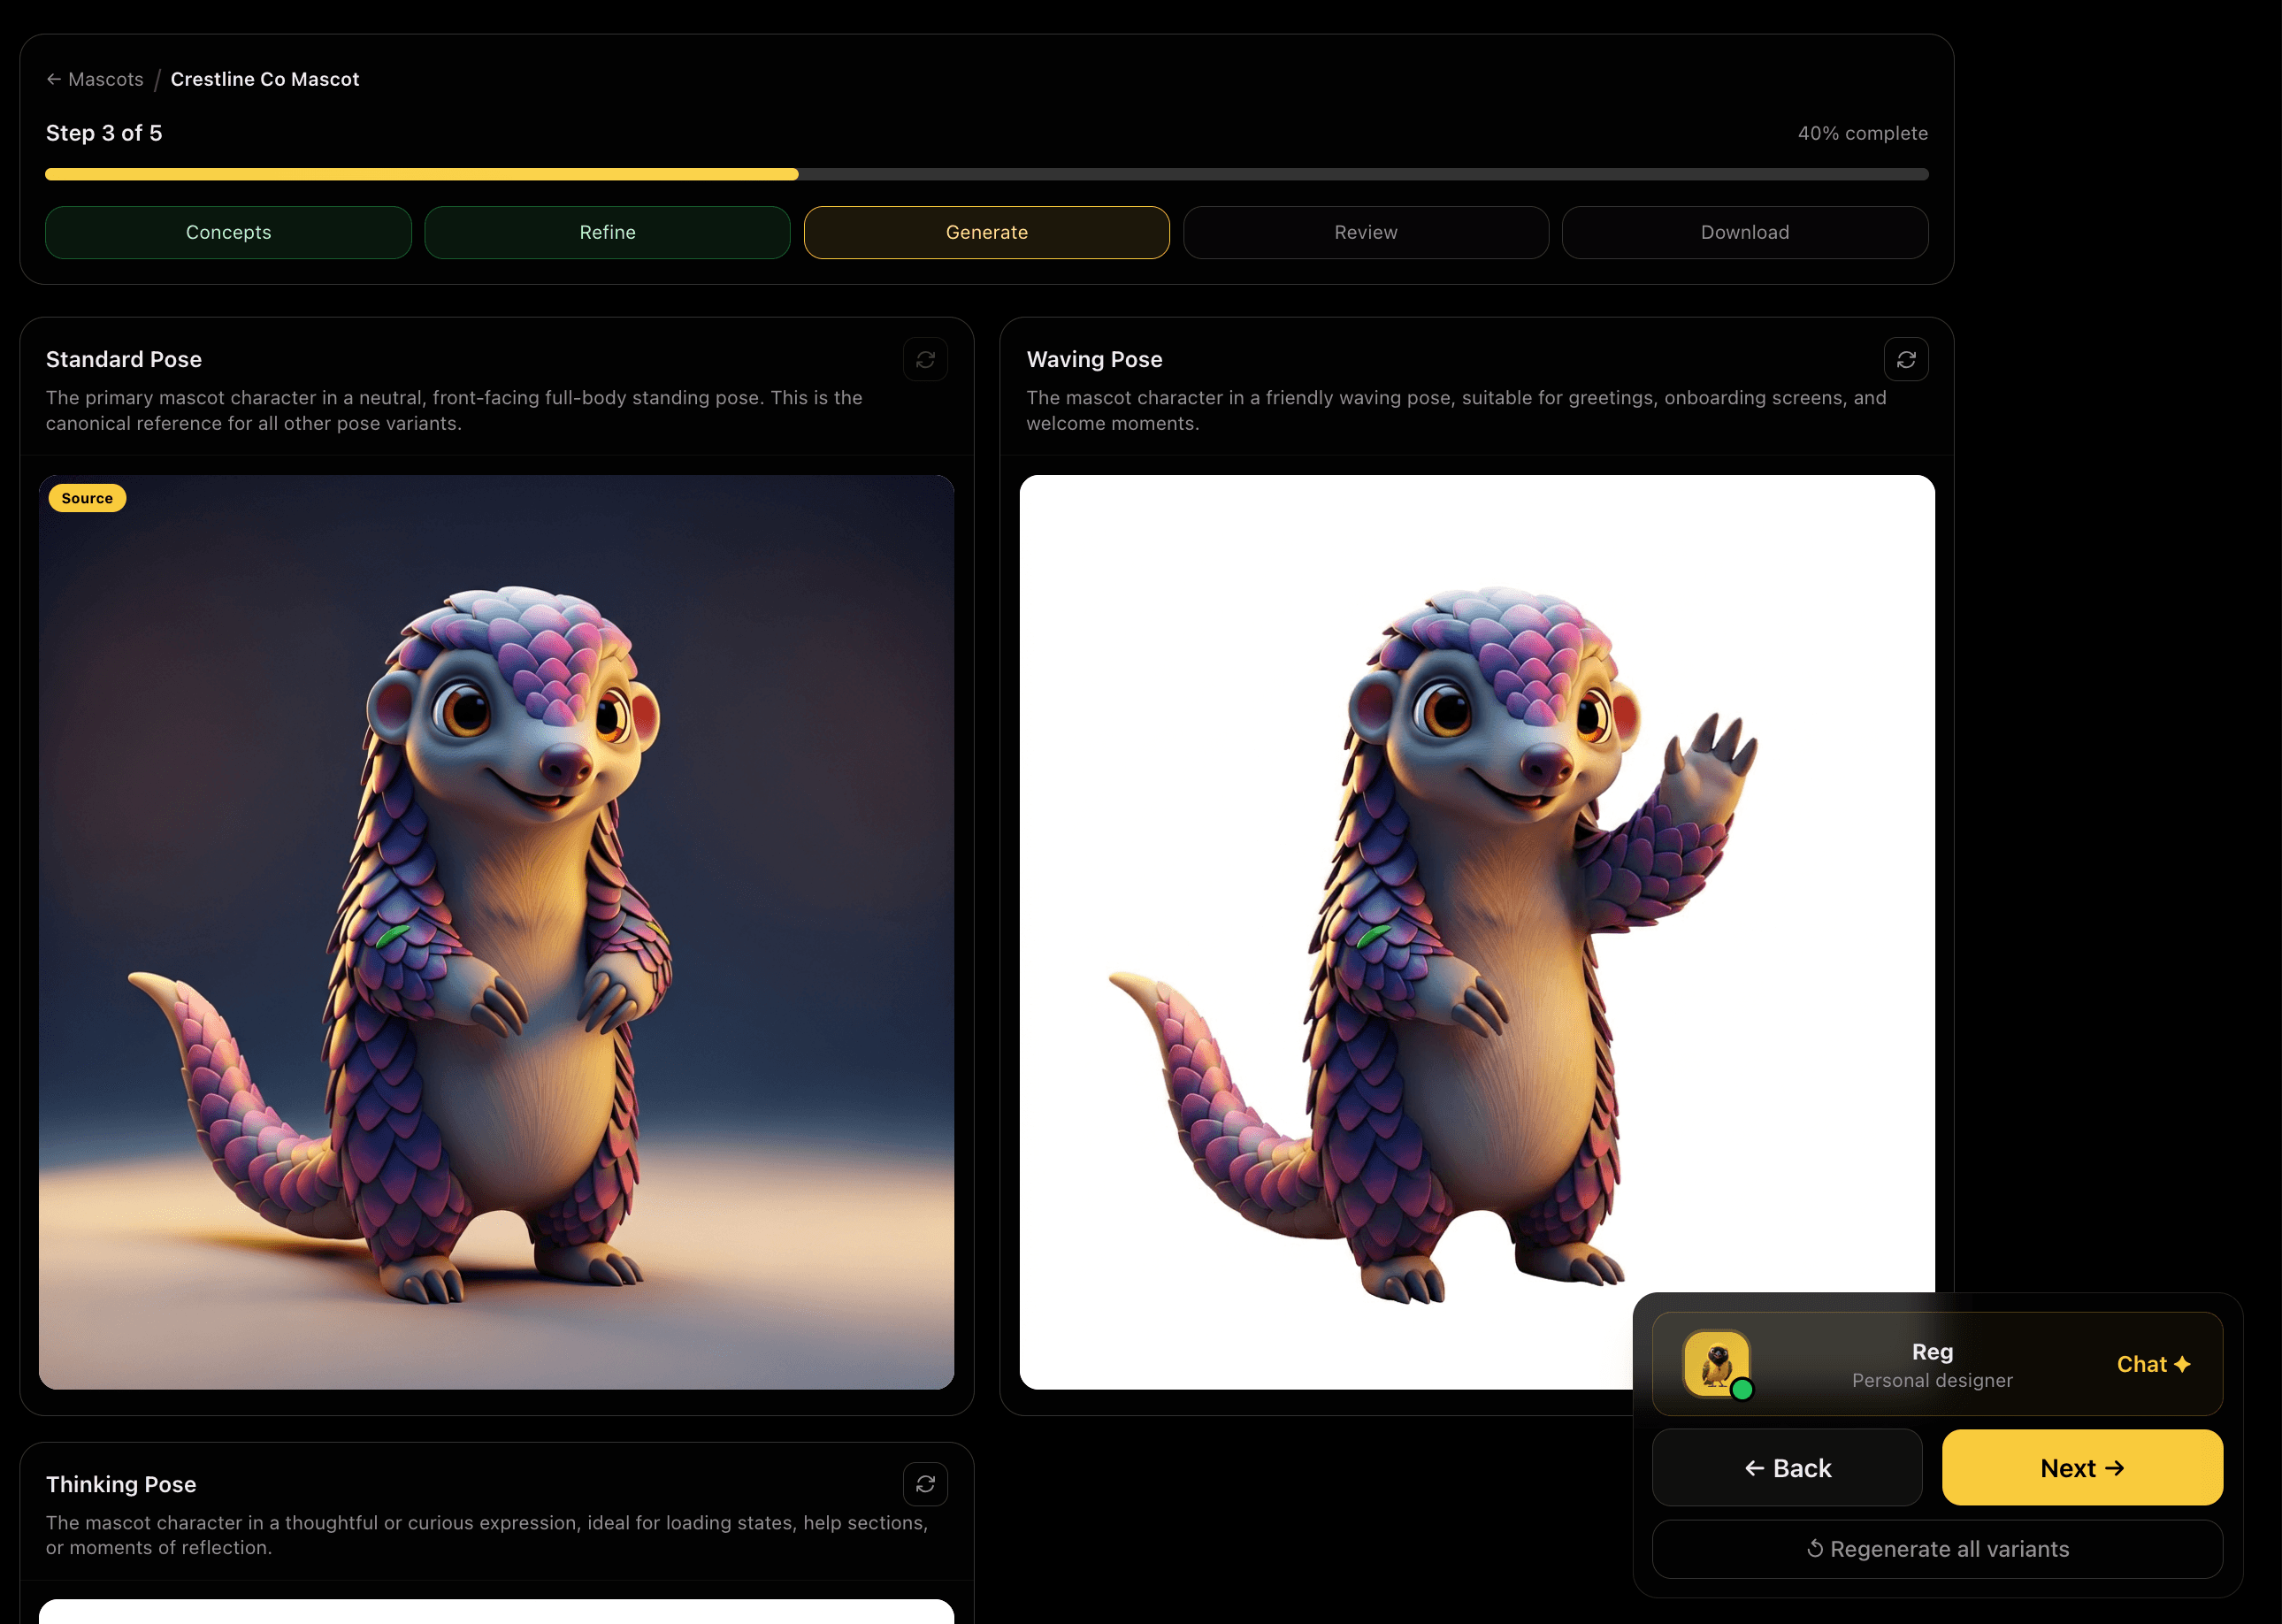Click the Back button
The height and width of the screenshot is (1624, 2282).
1787,1467
